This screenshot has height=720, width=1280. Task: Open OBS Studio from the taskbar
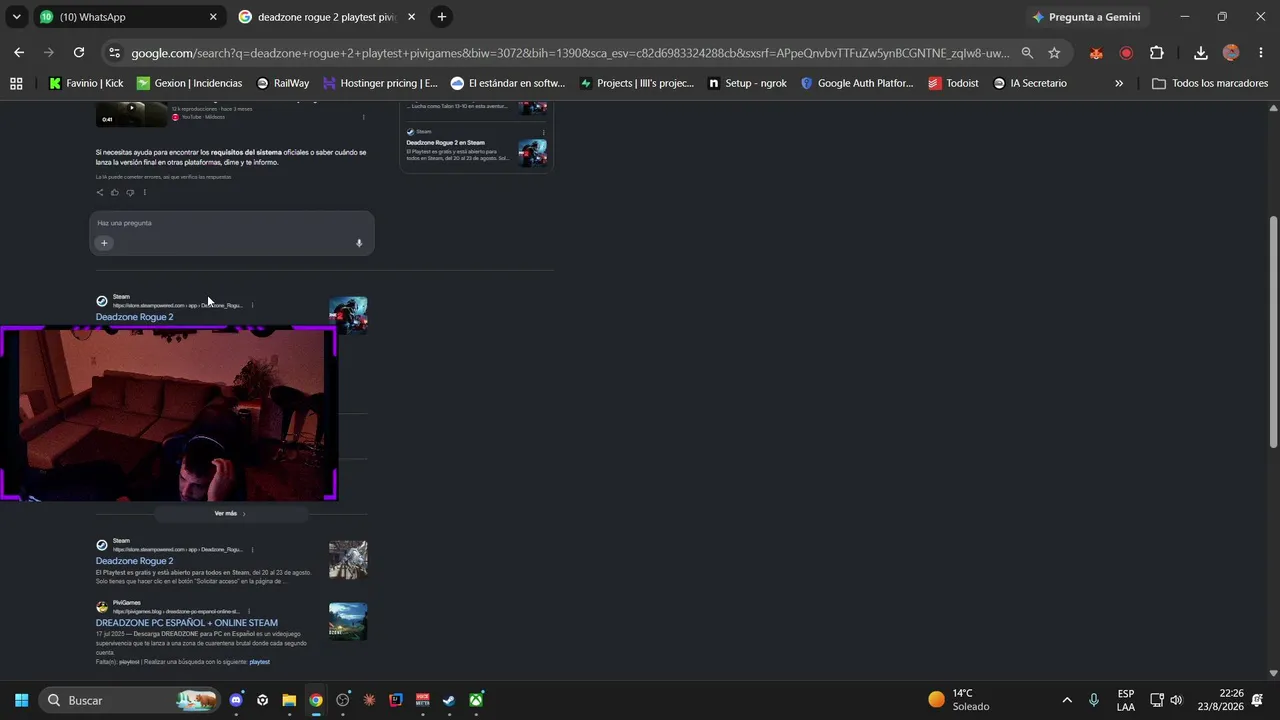point(343,700)
